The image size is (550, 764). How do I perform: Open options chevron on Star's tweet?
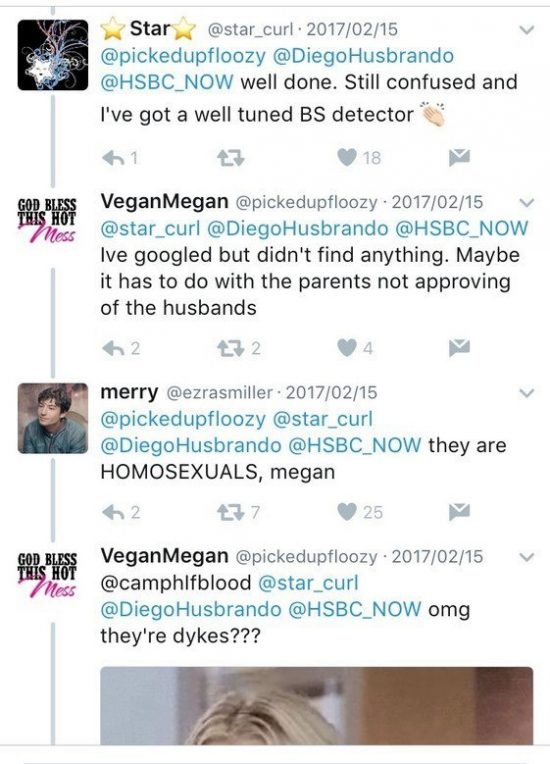(x=527, y=30)
